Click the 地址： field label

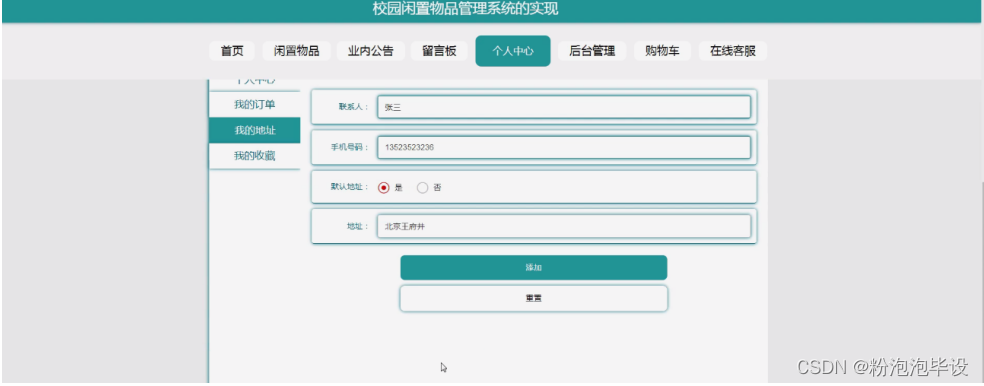point(358,227)
